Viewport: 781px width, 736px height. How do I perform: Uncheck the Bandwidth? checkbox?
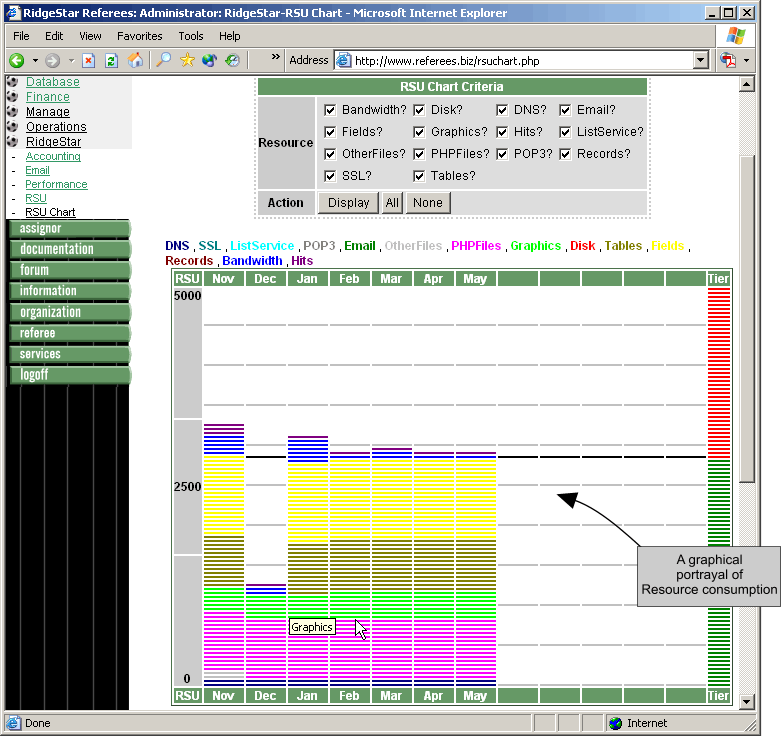tap(330, 110)
